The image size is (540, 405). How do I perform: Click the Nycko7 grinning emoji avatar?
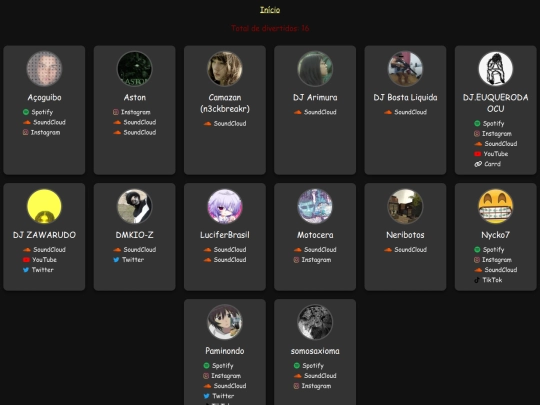[x=496, y=206]
